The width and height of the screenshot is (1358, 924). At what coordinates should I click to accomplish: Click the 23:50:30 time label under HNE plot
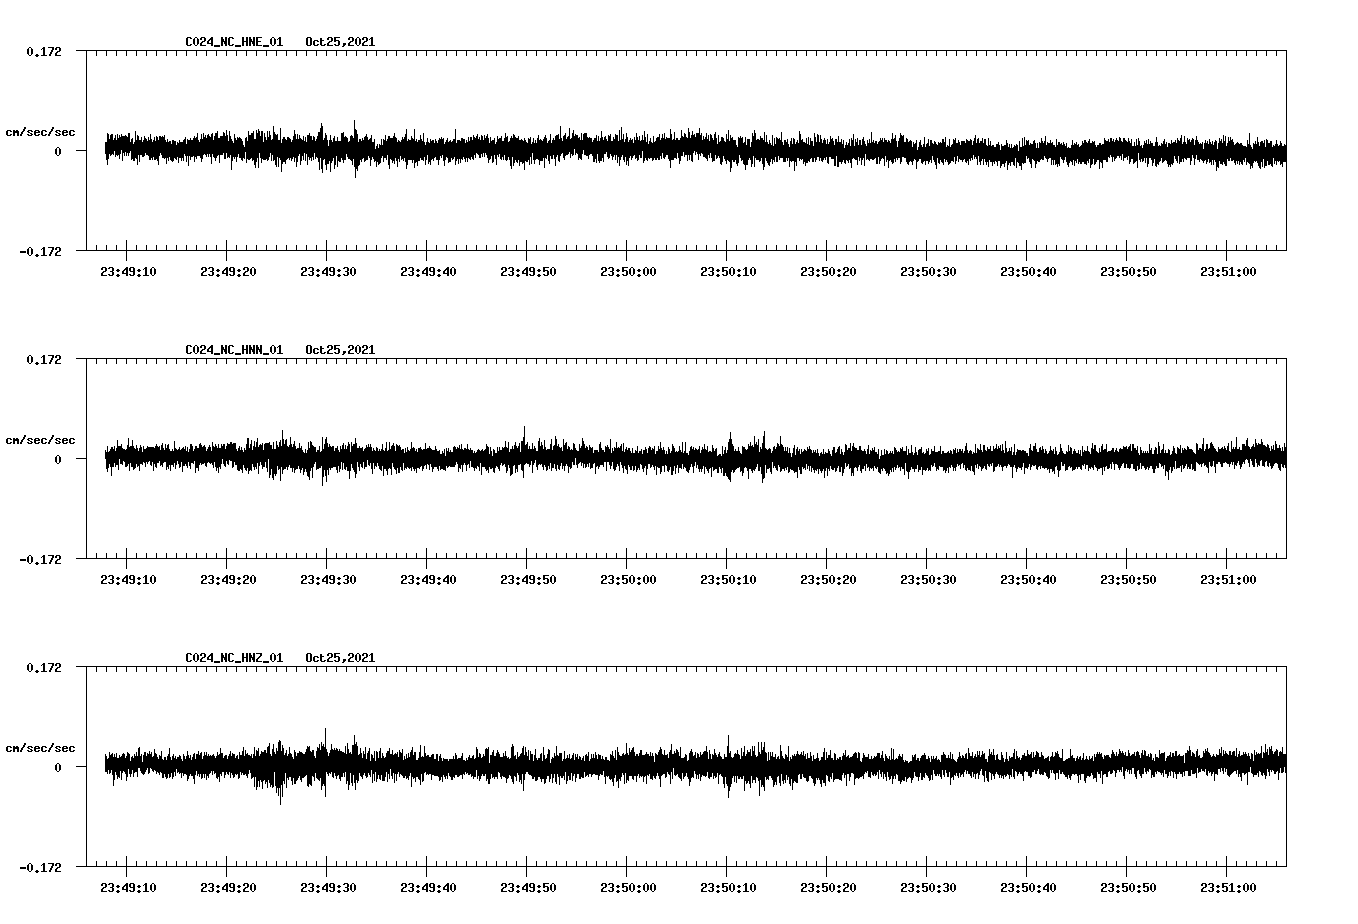click(x=927, y=271)
